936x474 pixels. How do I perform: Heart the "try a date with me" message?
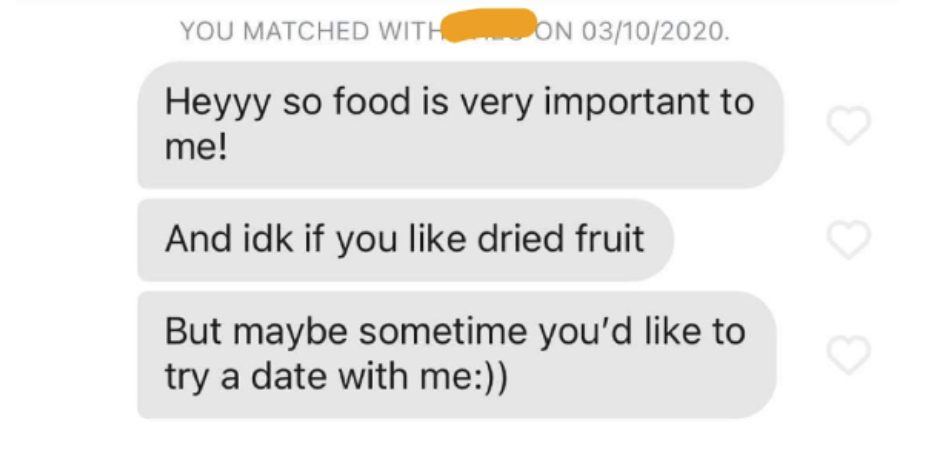[848, 355]
